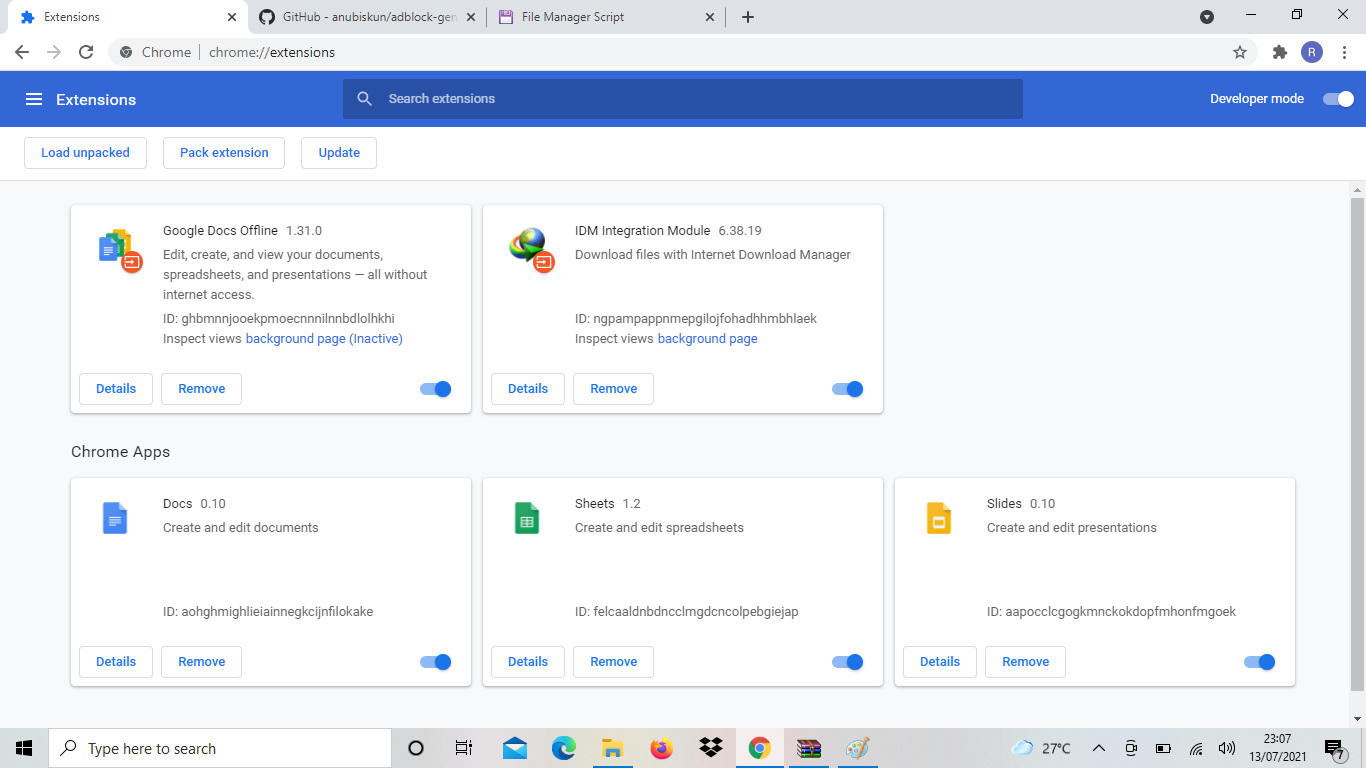Remove Google Docs Offline extension
Viewport: 1366px width, 768px height.
(202, 389)
